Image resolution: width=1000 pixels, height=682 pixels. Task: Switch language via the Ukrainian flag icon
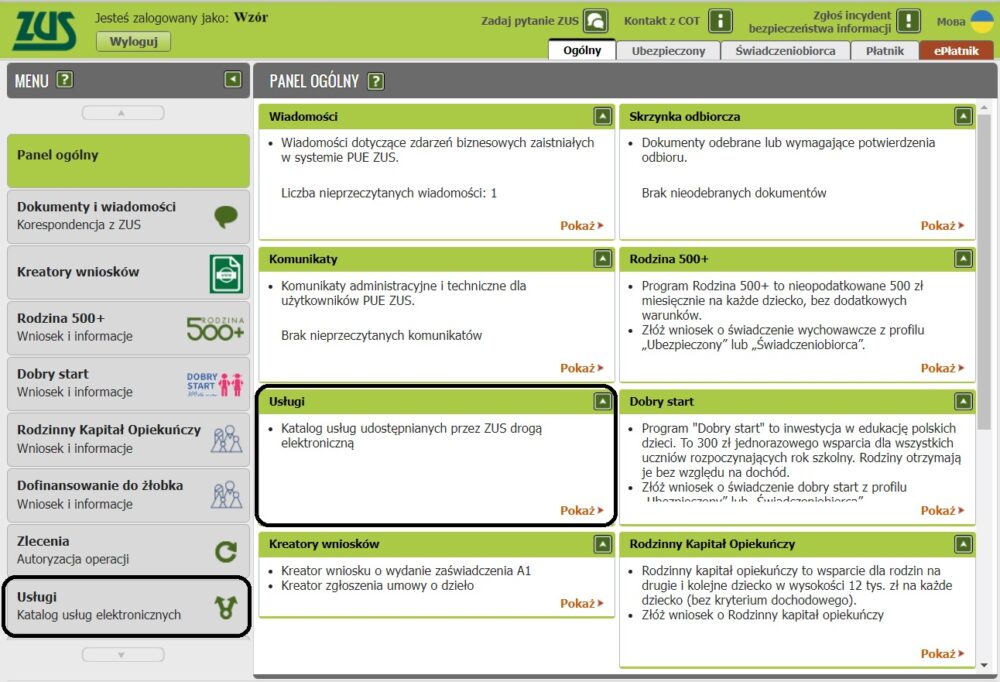(982, 21)
